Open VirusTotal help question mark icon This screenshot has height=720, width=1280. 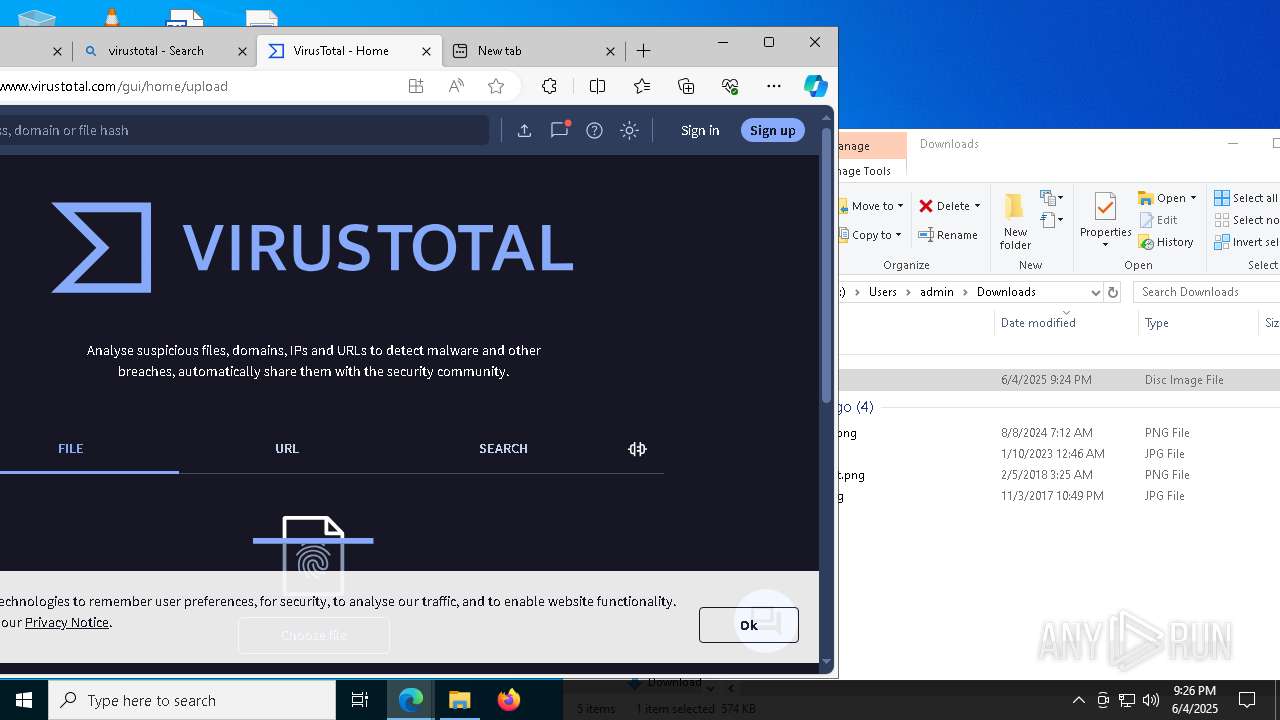[x=594, y=130]
